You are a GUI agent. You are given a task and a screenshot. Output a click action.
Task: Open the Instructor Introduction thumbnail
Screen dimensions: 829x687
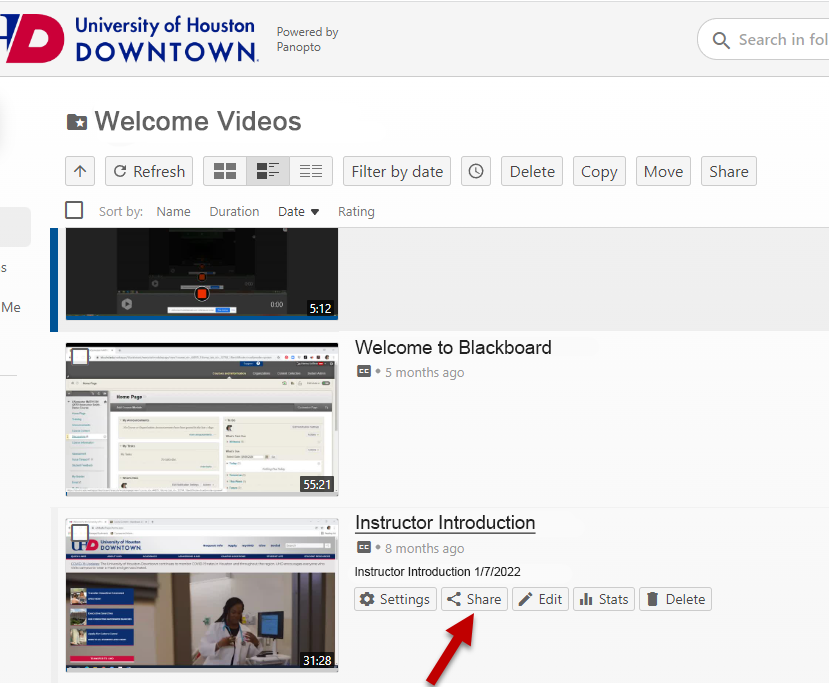coord(202,595)
